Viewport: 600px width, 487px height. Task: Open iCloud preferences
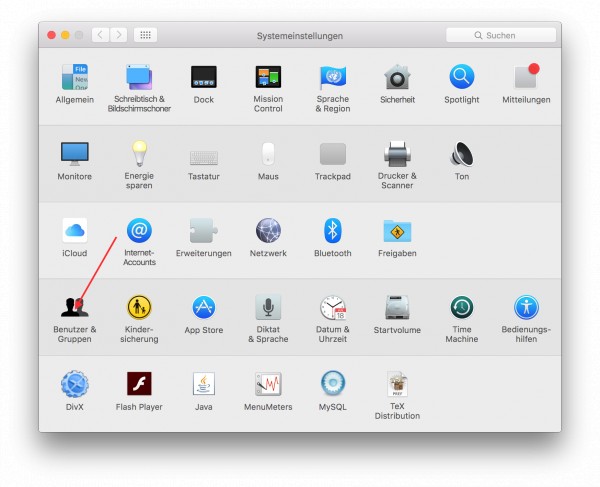coord(75,230)
